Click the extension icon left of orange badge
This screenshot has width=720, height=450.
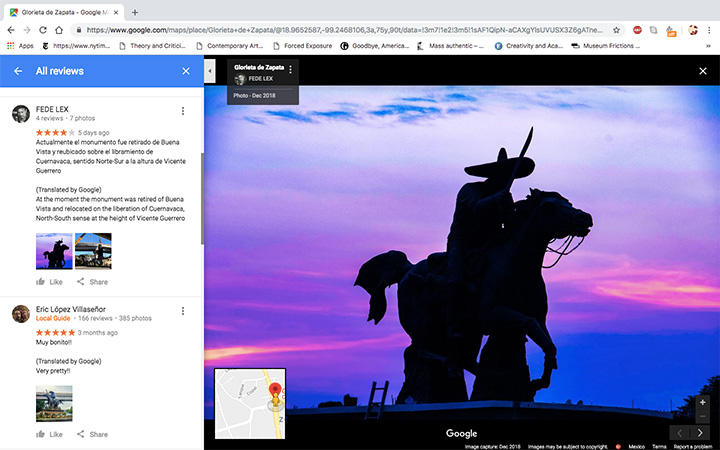coord(653,30)
